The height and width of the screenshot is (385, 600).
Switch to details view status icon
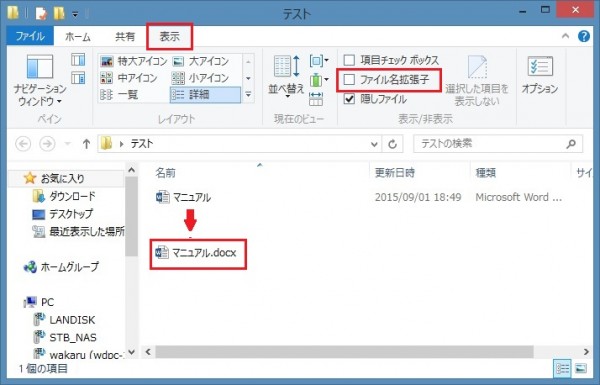pyautogui.click(x=562, y=369)
